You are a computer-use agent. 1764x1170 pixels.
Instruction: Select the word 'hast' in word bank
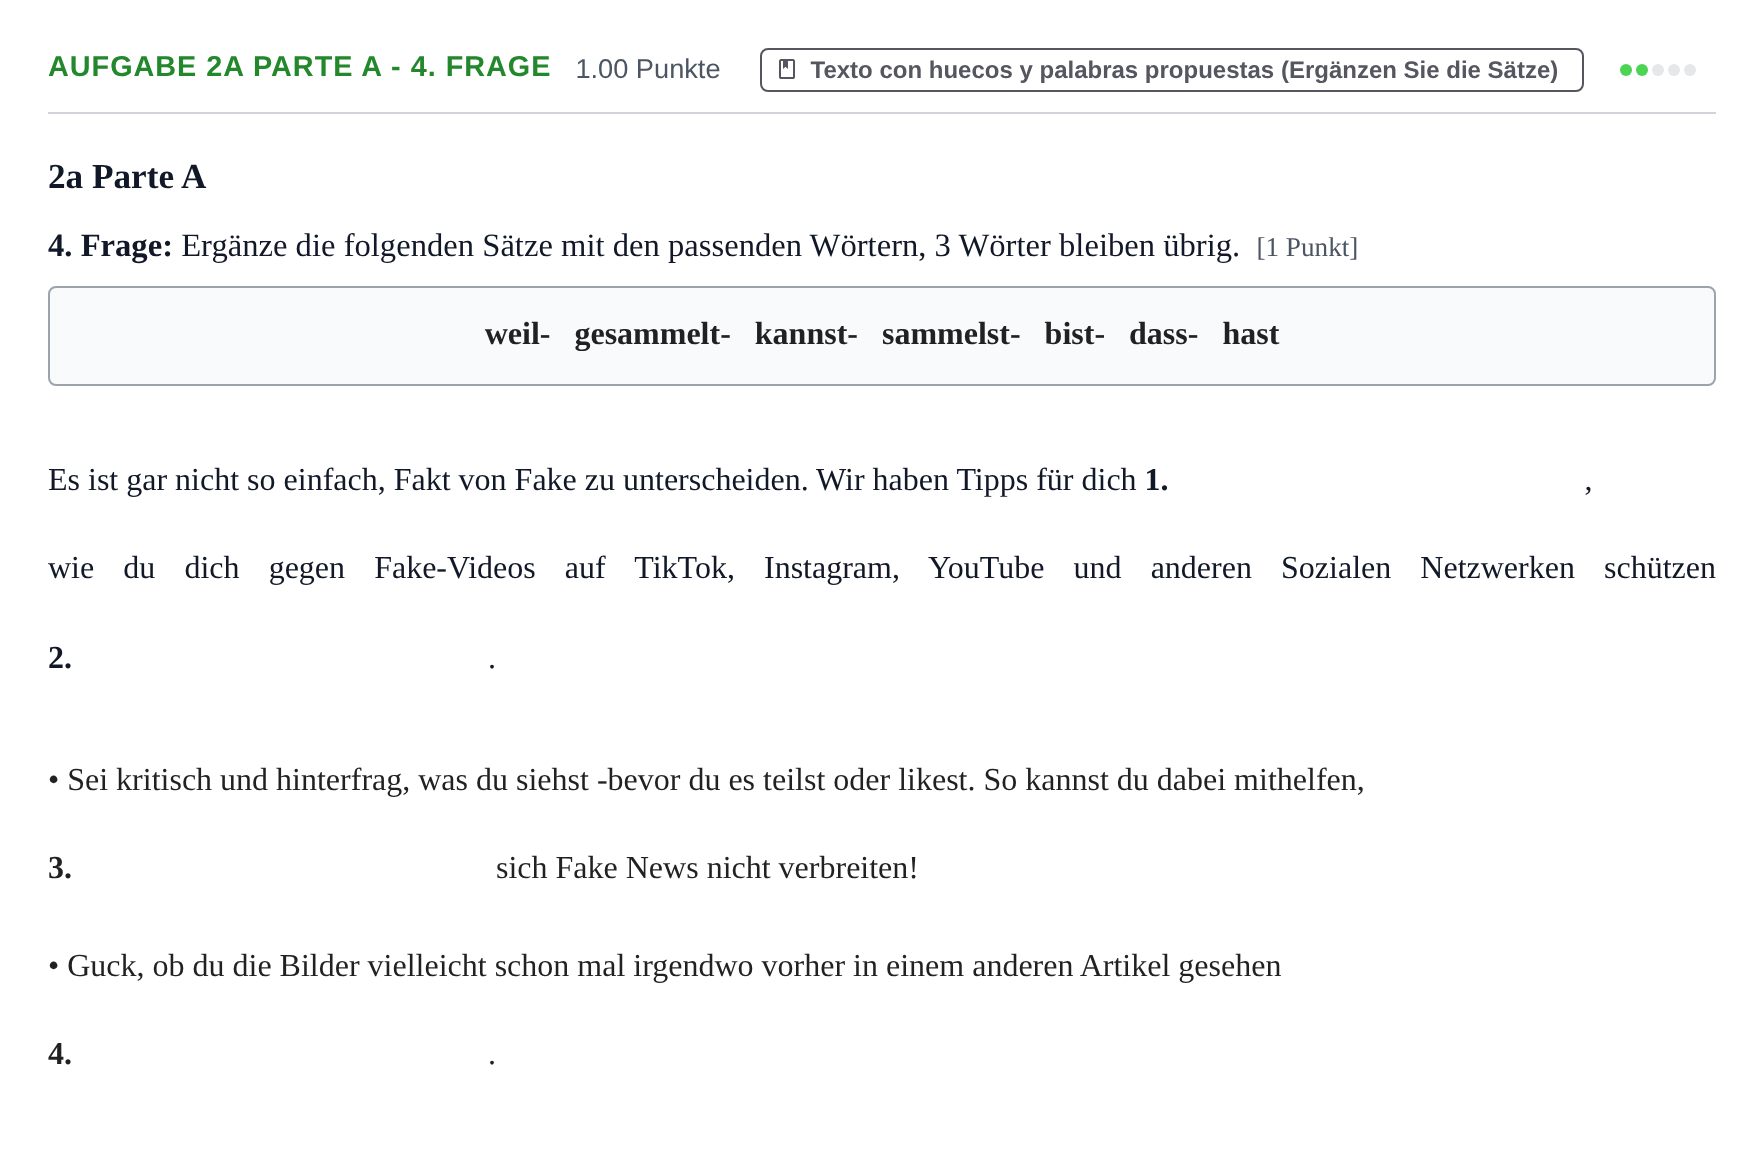point(1251,334)
